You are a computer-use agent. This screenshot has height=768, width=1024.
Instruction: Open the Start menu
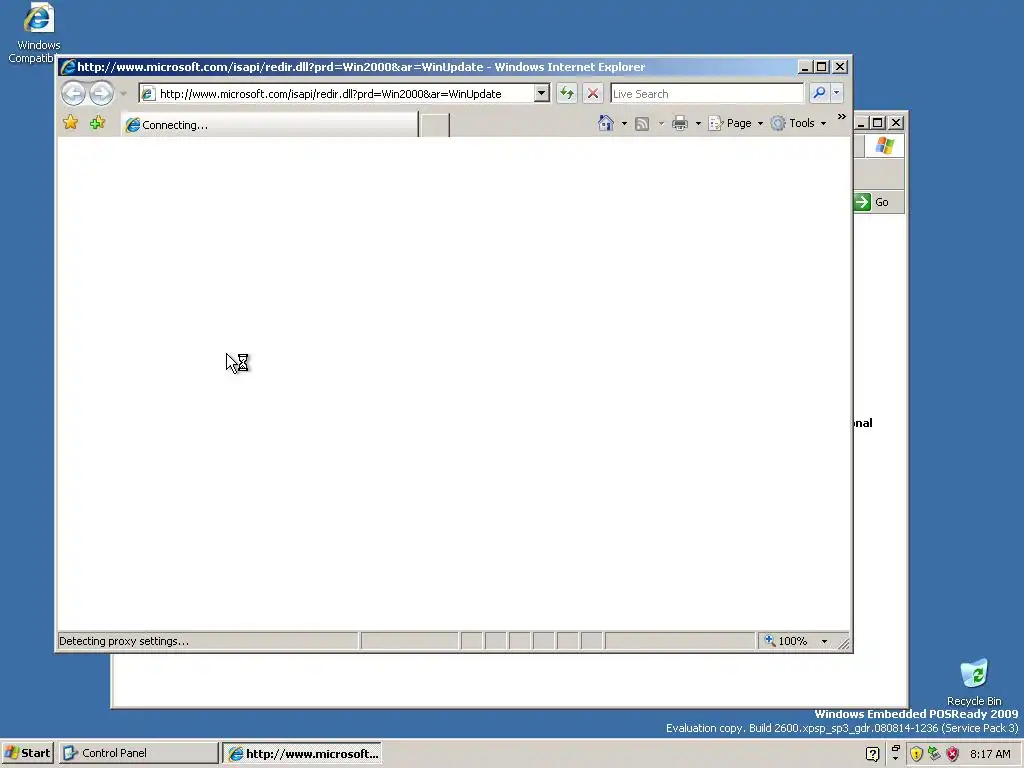click(x=27, y=753)
